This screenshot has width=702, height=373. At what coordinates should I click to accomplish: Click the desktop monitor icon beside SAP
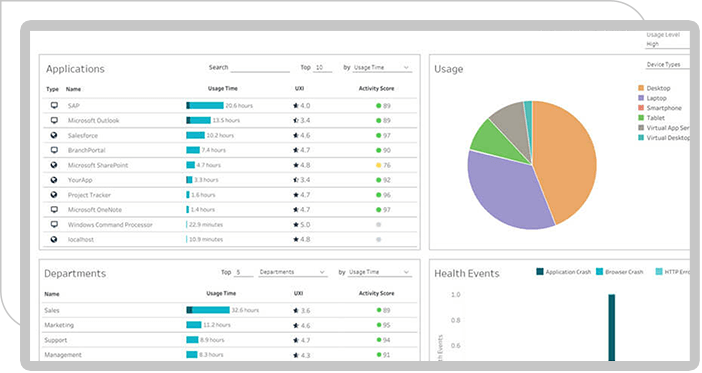click(54, 106)
